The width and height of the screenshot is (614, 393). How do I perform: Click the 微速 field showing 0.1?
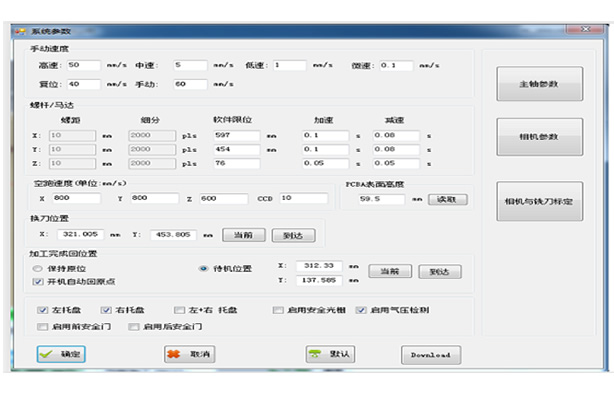[x=396, y=65]
